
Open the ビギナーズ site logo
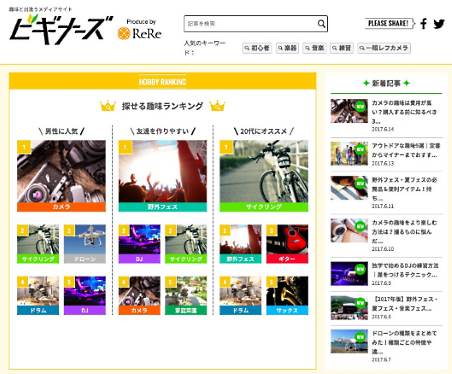click(x=61, y=29)
